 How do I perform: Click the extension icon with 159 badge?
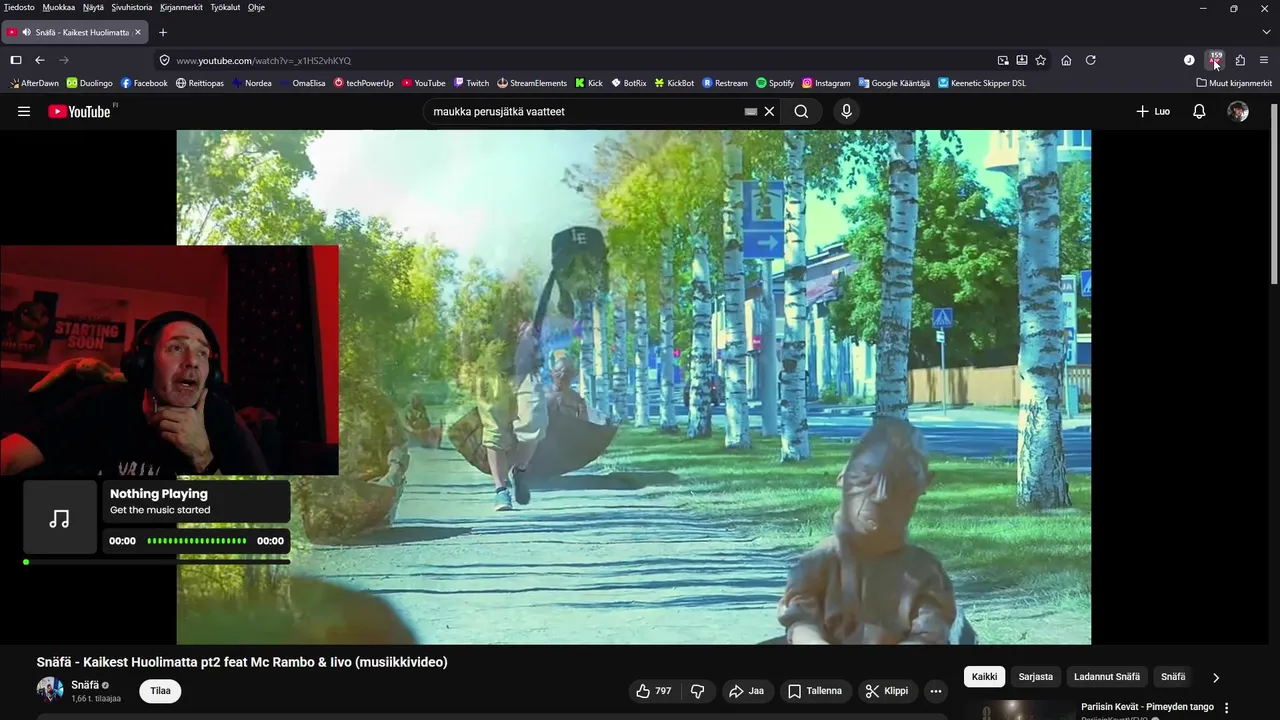coord(1215,60)
